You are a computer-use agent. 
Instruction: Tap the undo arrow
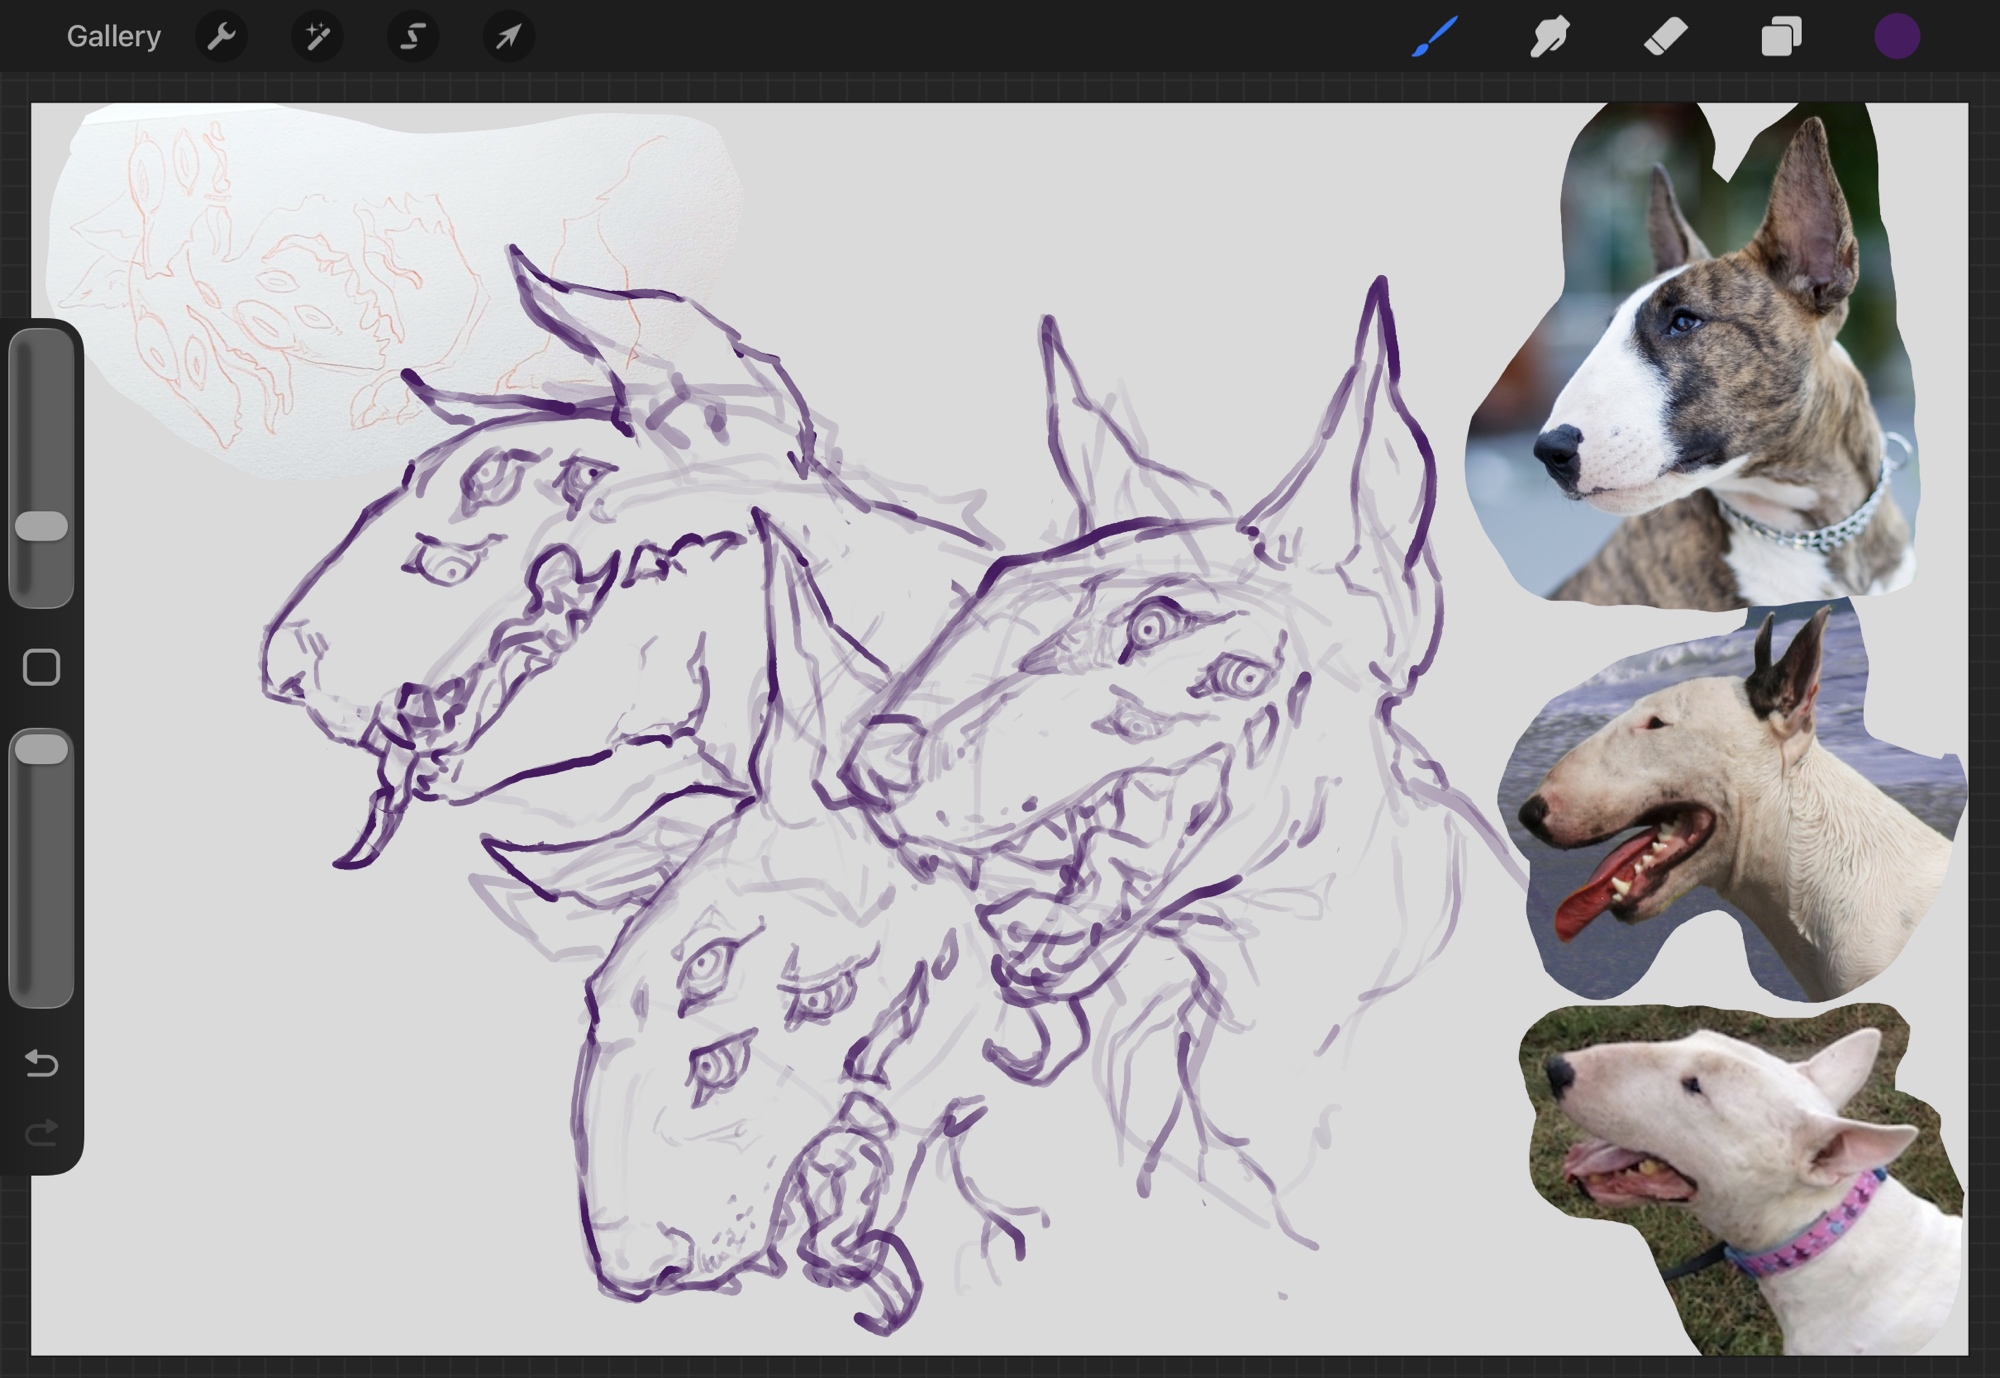(x=41, y=1063)
